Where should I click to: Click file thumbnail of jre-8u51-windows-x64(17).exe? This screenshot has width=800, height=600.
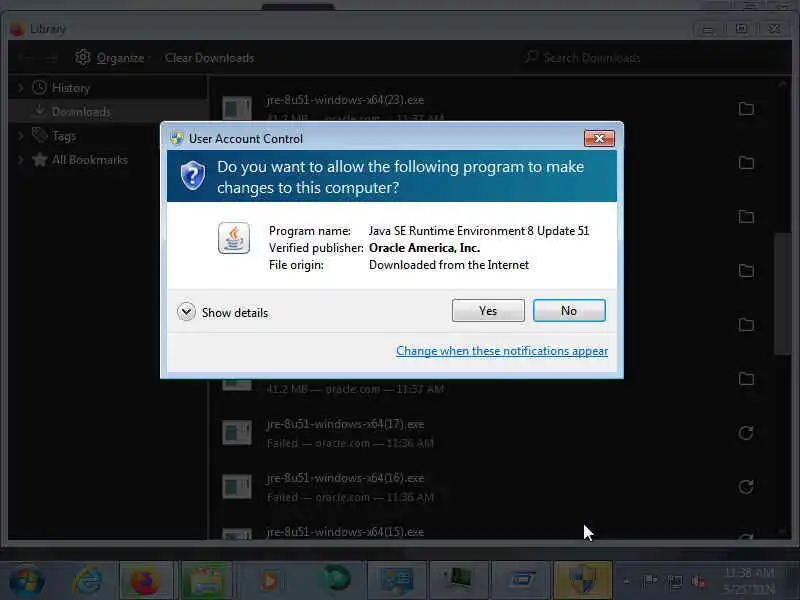click(x=237, y=433)
